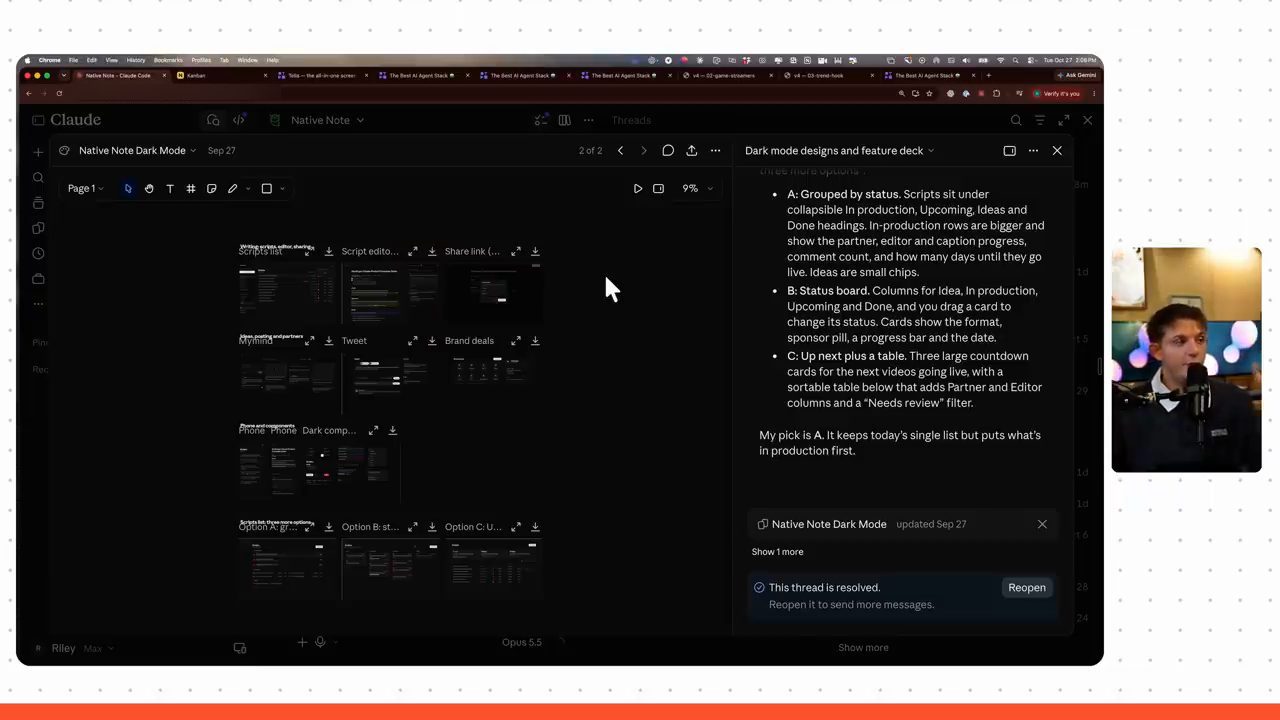This screenshot has height=720, width=1280.
Task: Start presentation with the play icon
Action: pos(638,188)
